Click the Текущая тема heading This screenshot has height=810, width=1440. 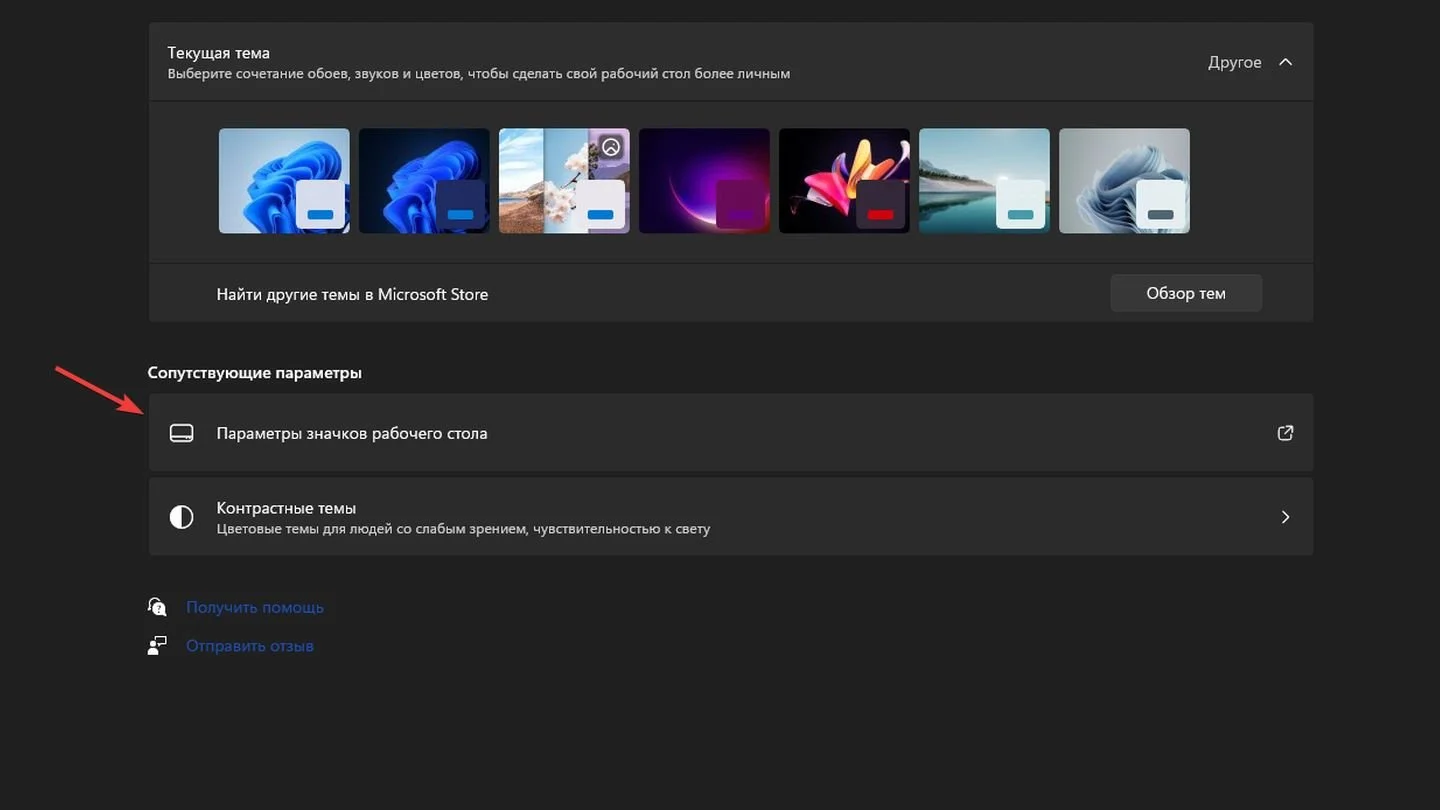(218, 53)
